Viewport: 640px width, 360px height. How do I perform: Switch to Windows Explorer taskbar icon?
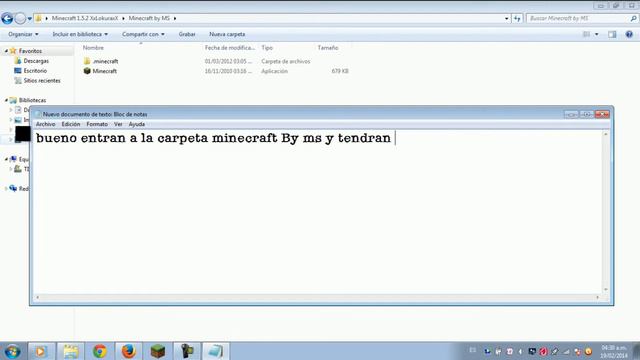coord(70,351)
